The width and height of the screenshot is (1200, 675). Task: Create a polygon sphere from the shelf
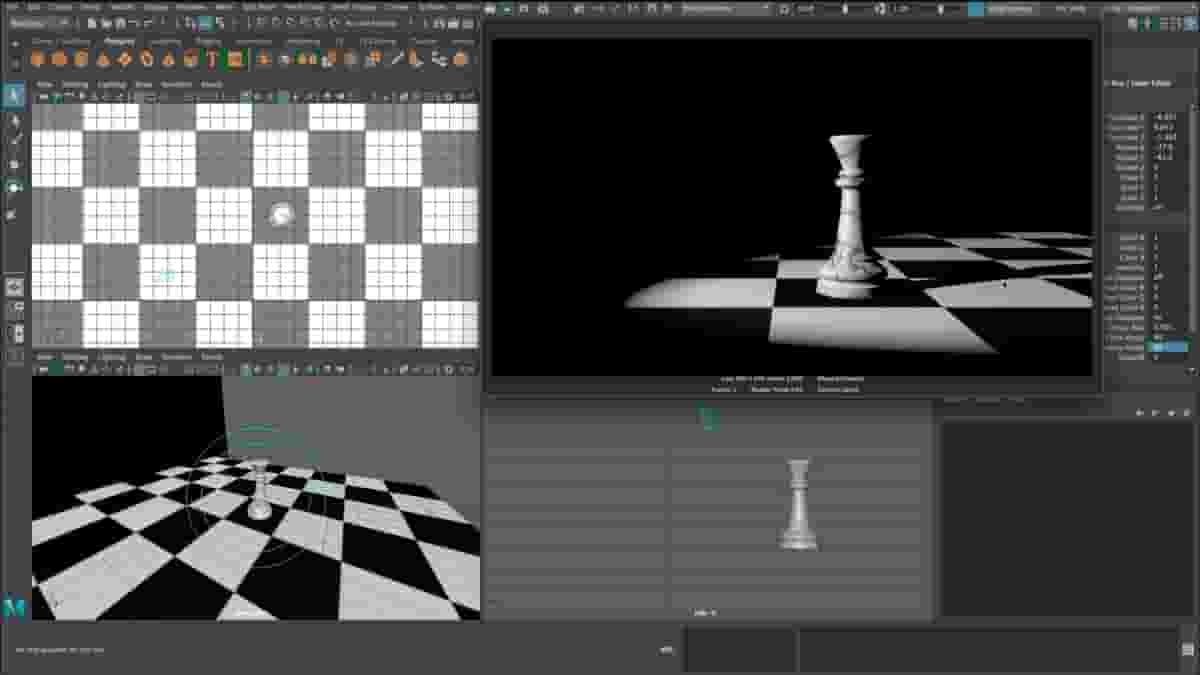38,57
